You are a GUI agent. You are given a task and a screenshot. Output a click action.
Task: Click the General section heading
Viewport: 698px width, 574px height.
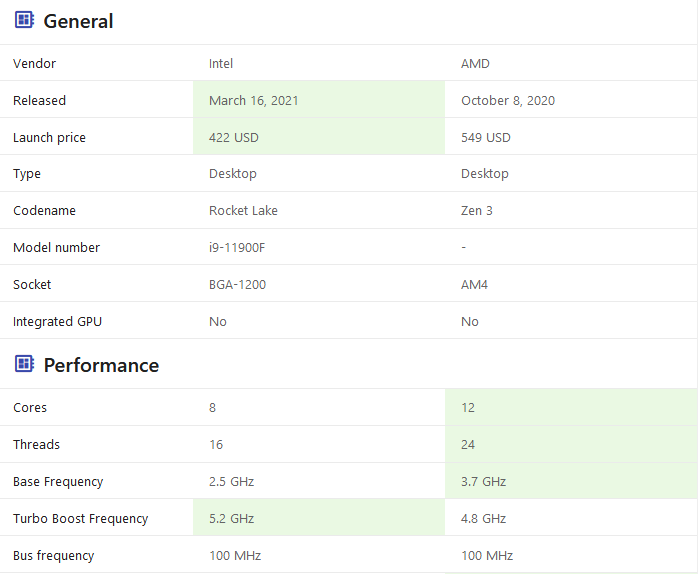point(78,21)
